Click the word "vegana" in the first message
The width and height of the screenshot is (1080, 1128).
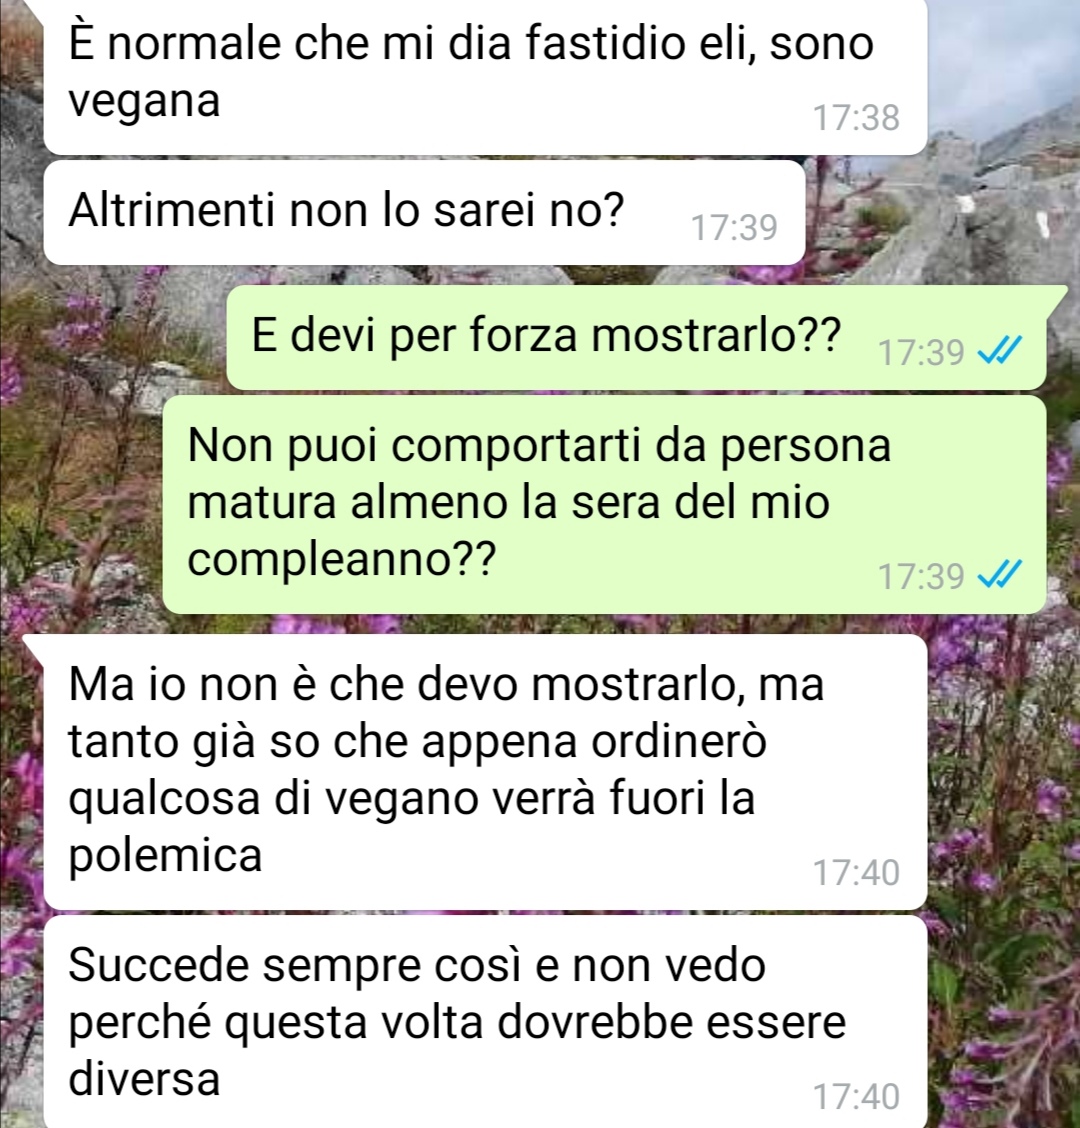tap(144, 101)
